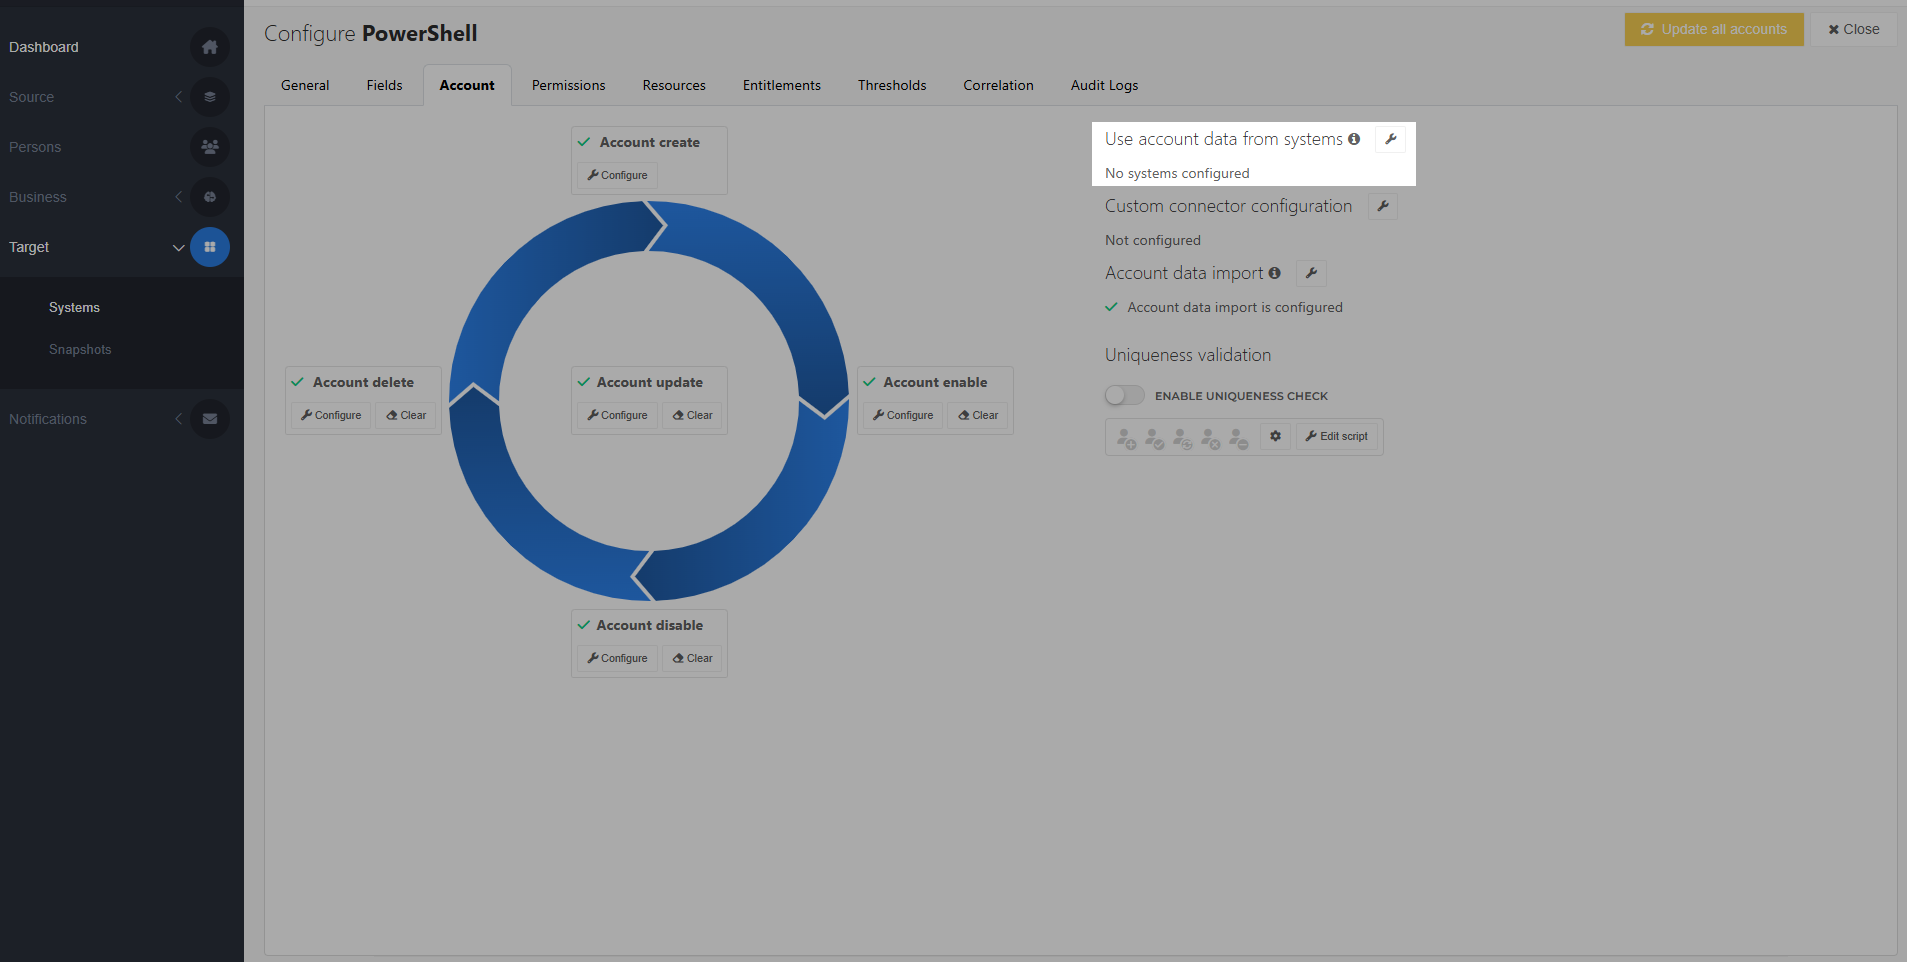
Task: Open the Audit Logs tab
Action: click(x=1103, y=85)
